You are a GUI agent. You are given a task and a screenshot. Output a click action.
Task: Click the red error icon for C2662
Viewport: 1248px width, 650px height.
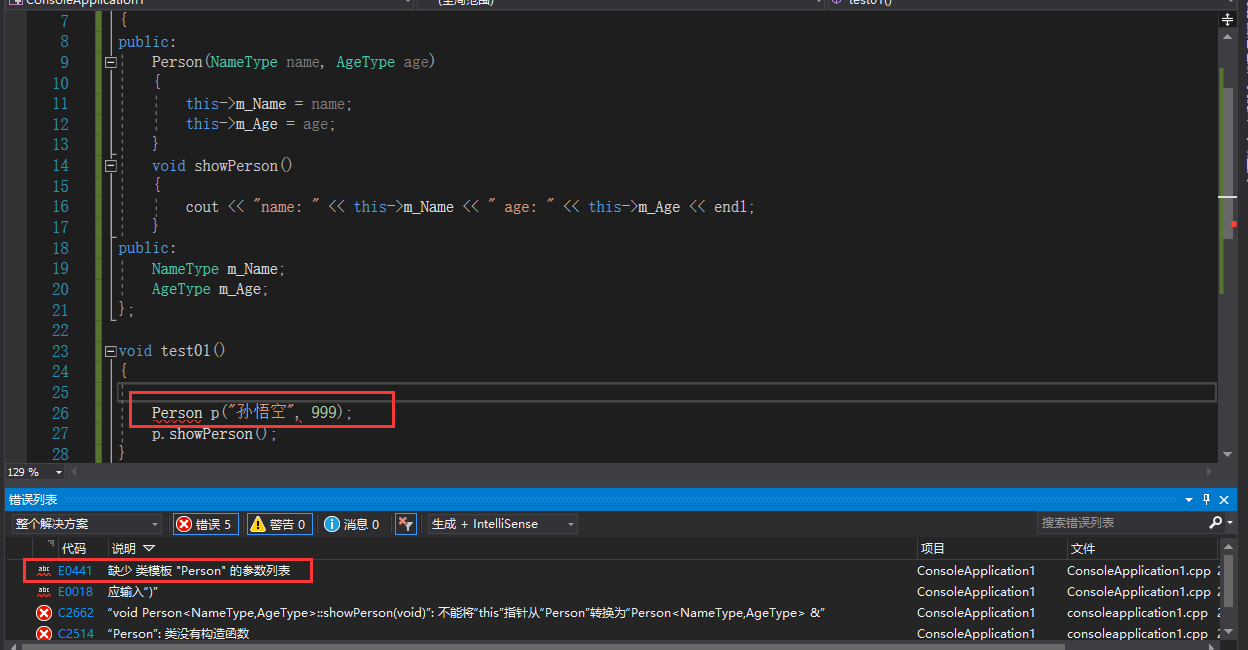43,613
